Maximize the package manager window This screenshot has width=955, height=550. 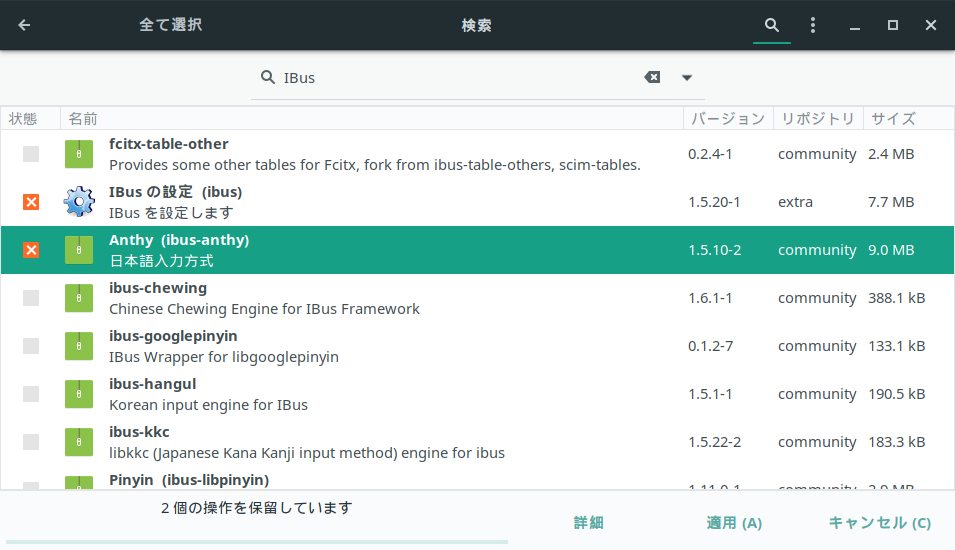pos(893,25)
